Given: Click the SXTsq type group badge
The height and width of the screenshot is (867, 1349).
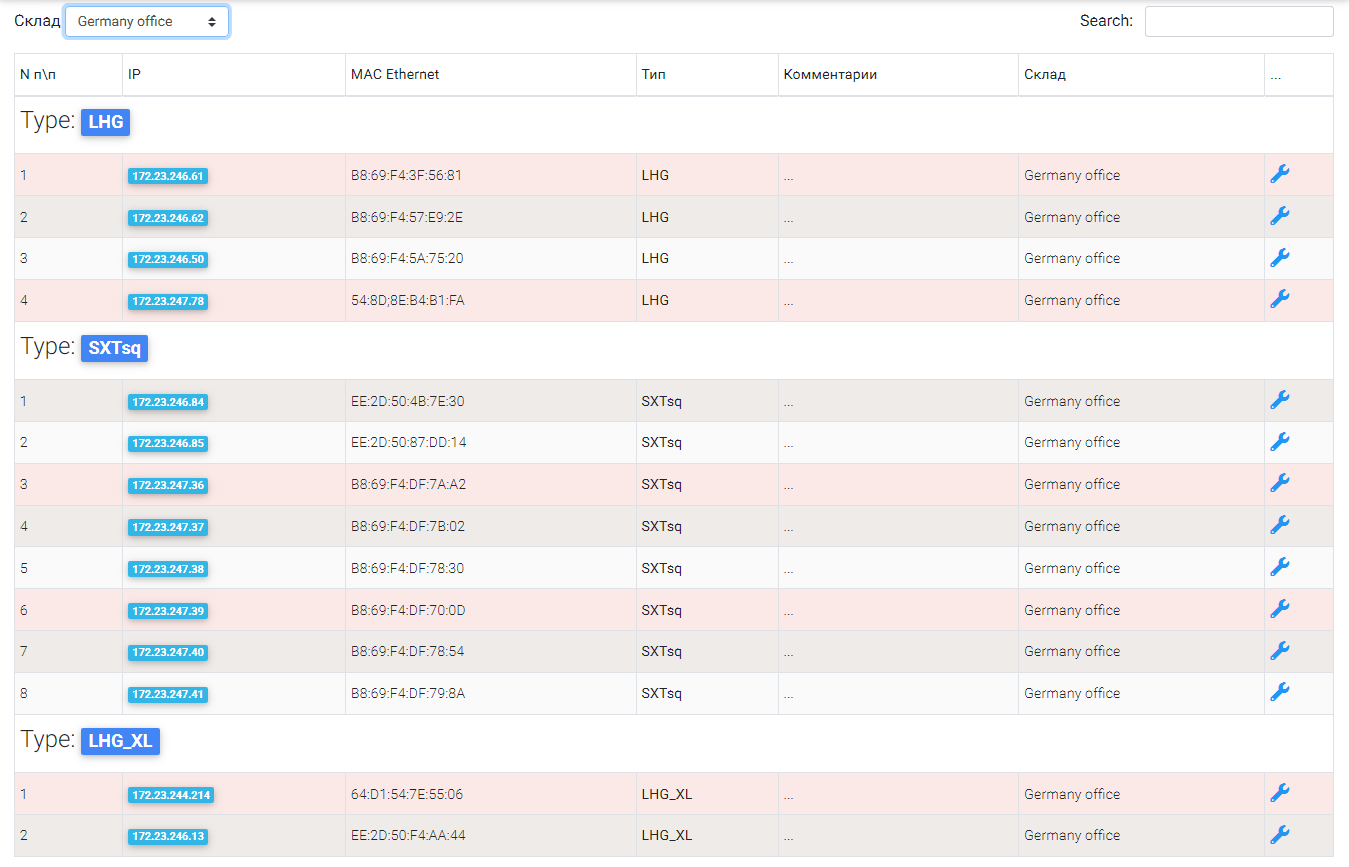Looking at the screenshot, I should (115, 348).
